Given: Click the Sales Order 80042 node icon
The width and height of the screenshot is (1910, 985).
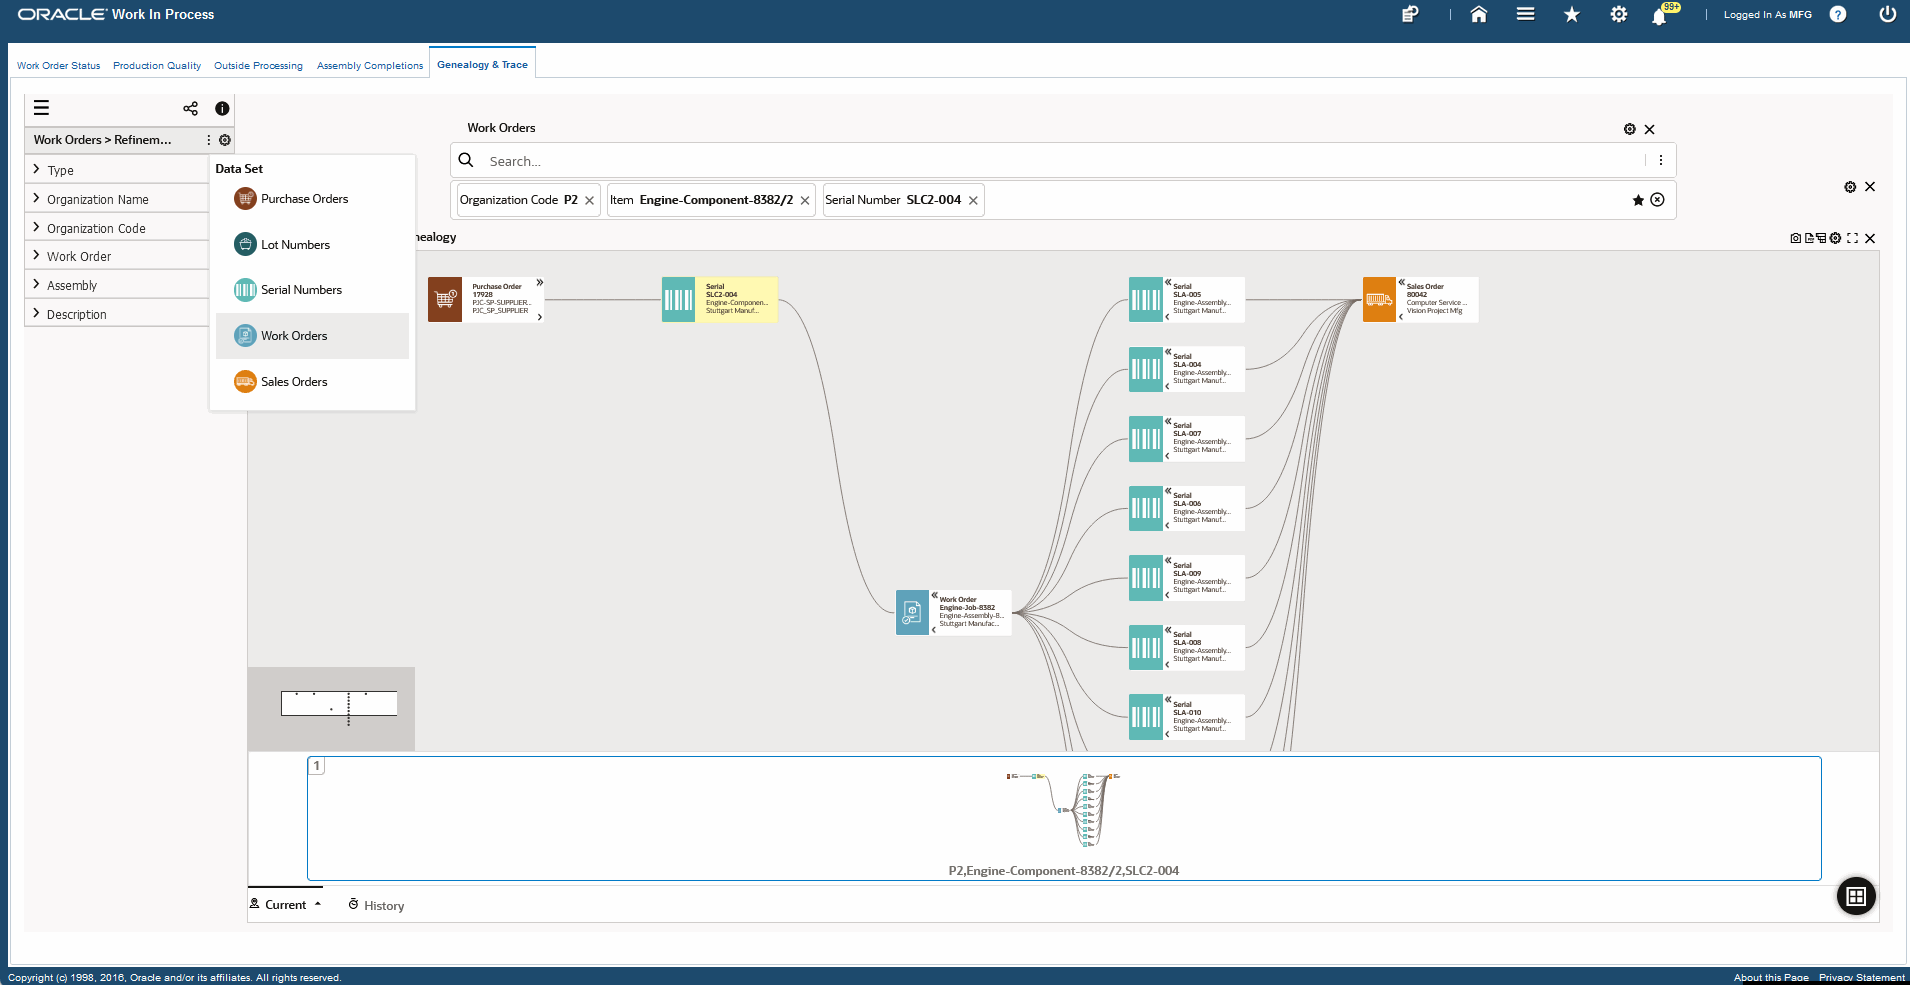Looking at the screenshot, I should click(x=1379, y=299).
